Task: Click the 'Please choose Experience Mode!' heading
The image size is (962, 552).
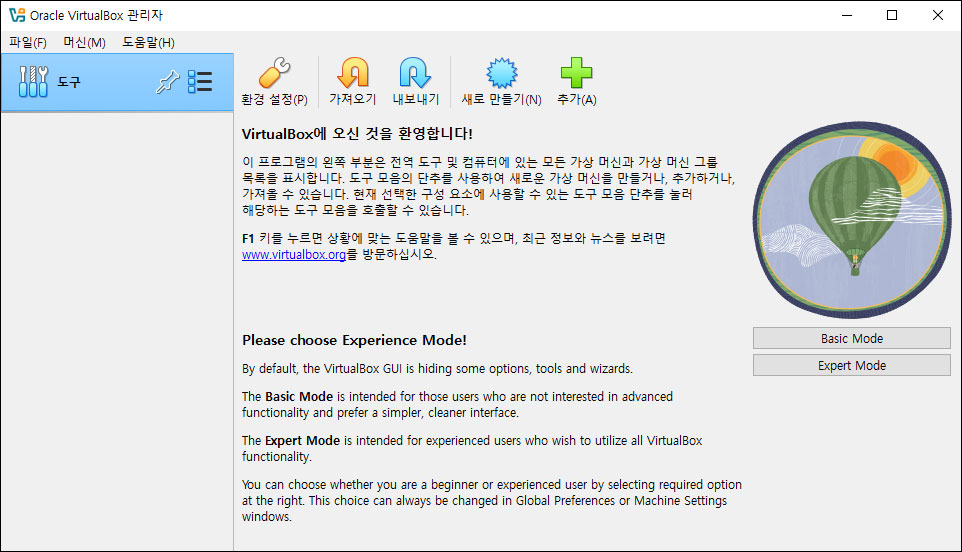Action: pos(355,340)
